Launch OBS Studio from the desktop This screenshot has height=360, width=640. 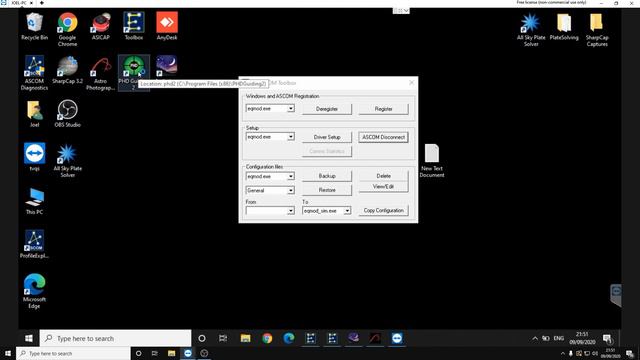click(x=67, y=114)
